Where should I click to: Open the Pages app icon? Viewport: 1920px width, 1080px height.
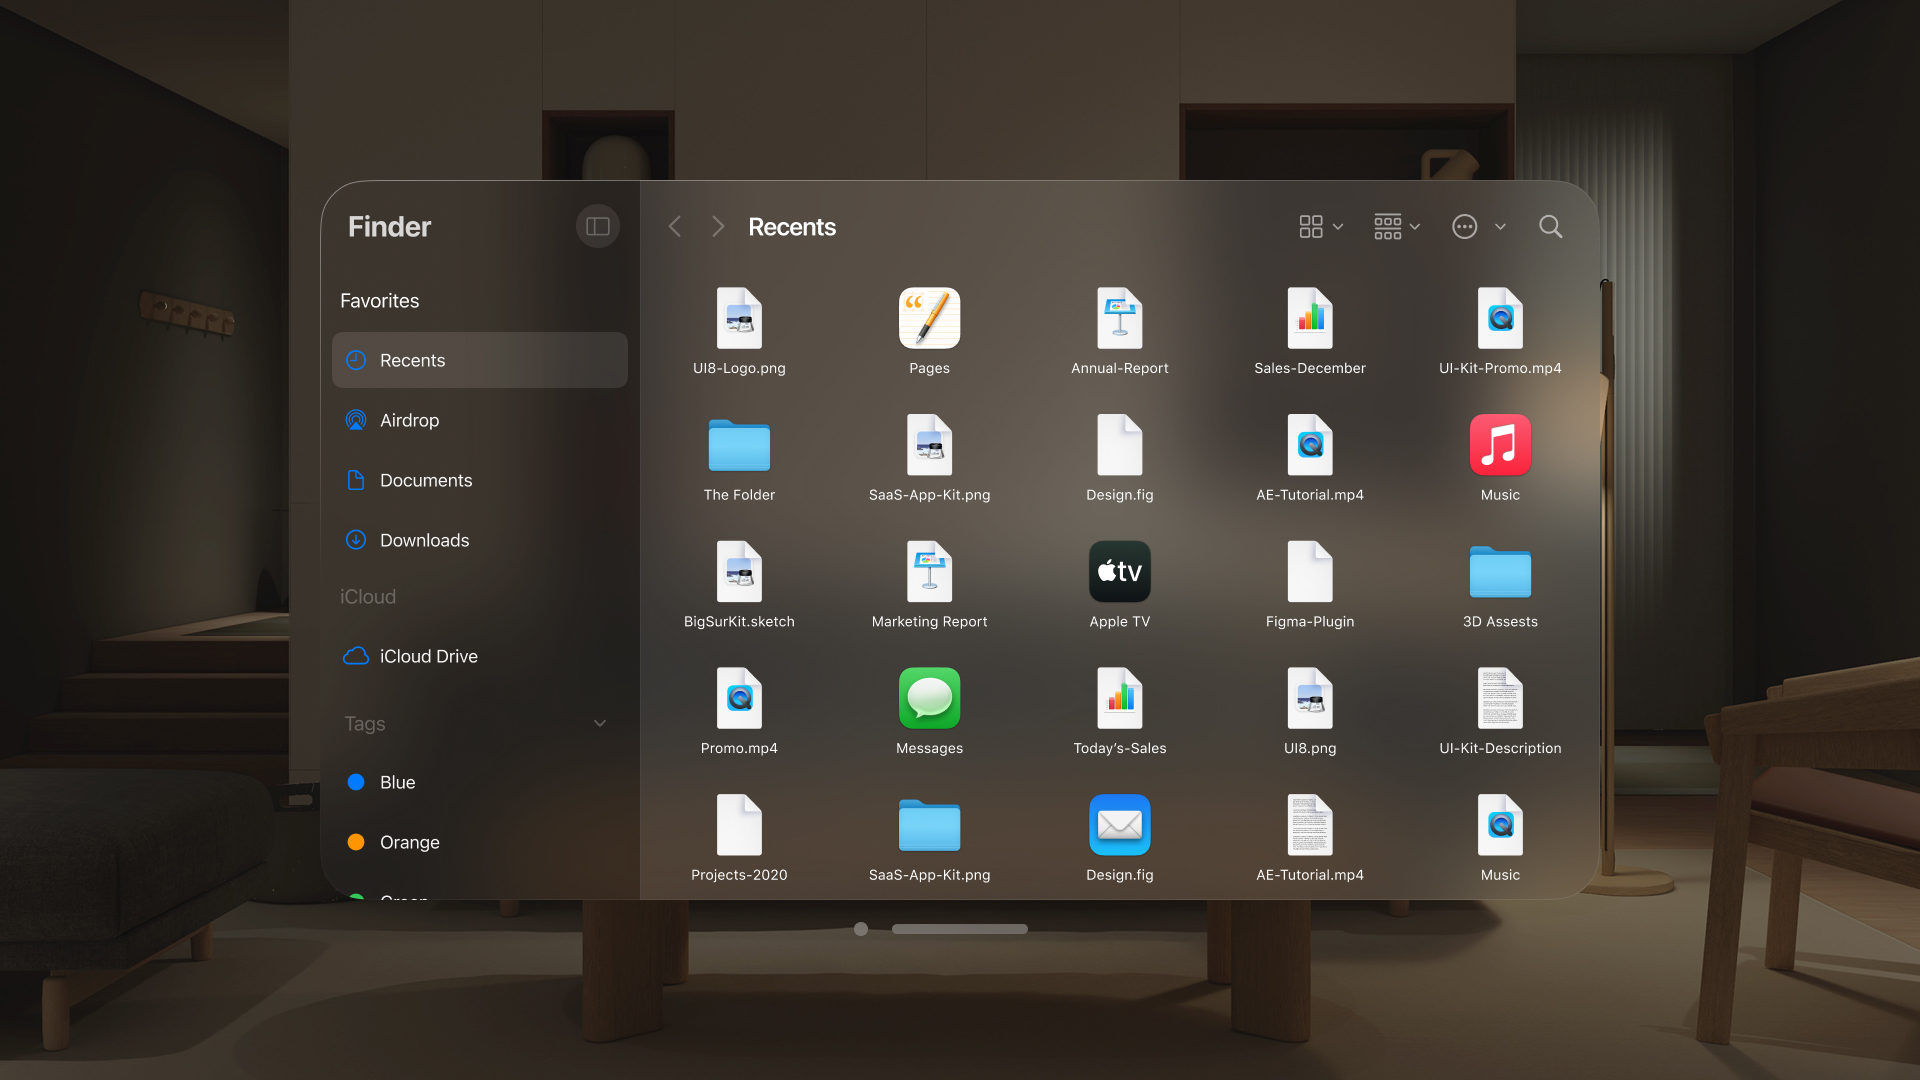(x=929, y=319)
